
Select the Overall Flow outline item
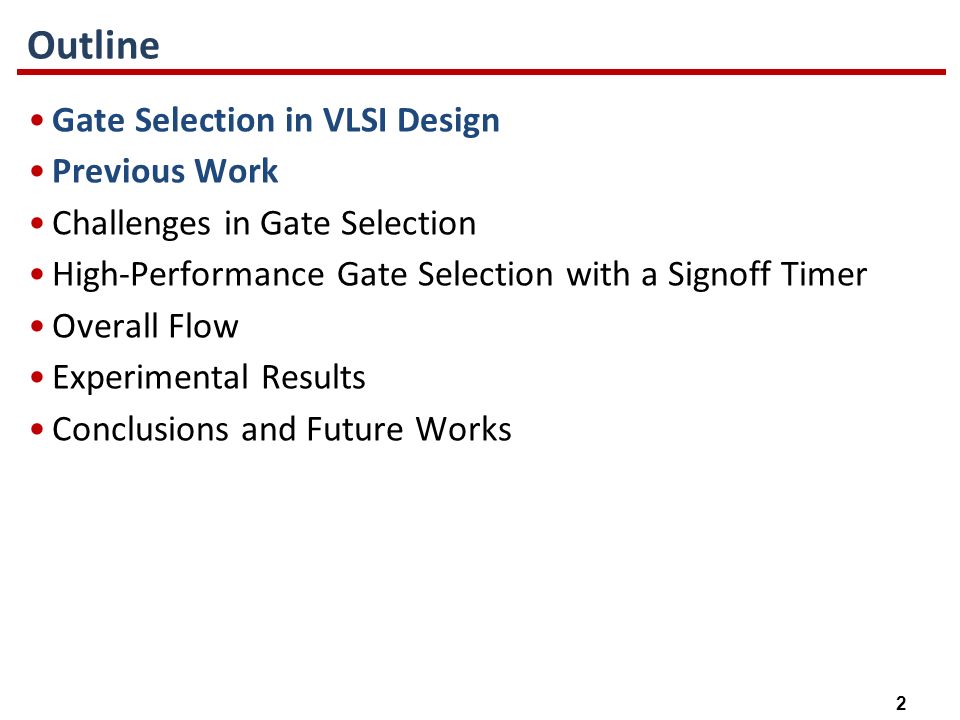(x=145, y=326)
